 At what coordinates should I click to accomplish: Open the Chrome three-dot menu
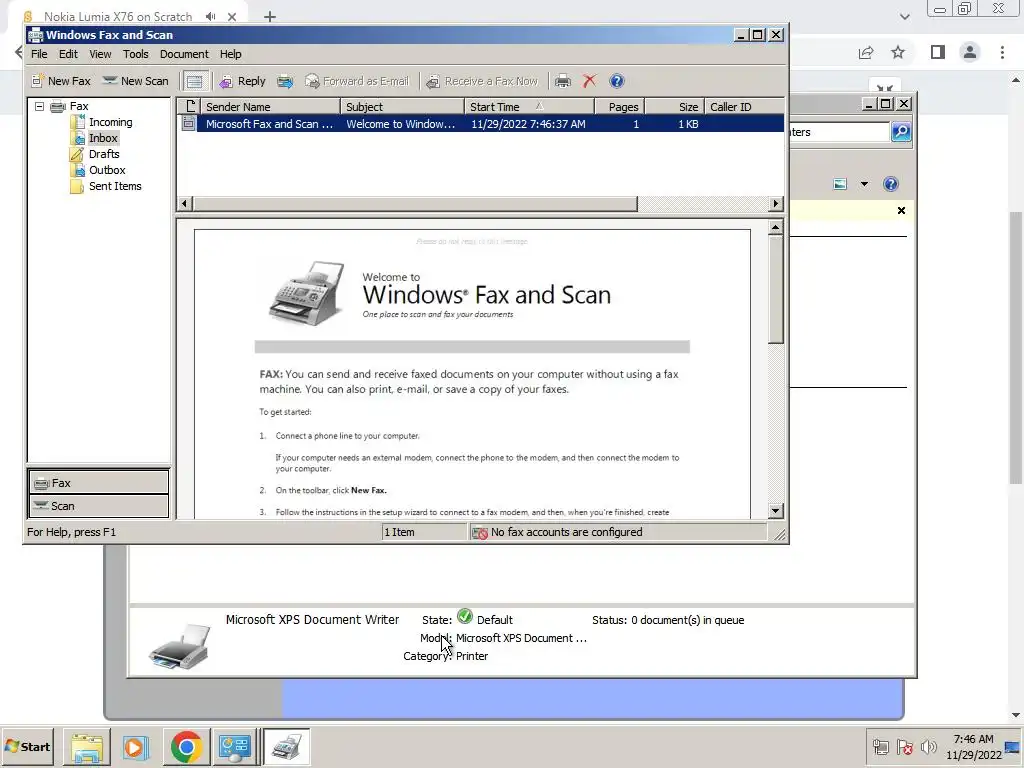[1002, 52]
